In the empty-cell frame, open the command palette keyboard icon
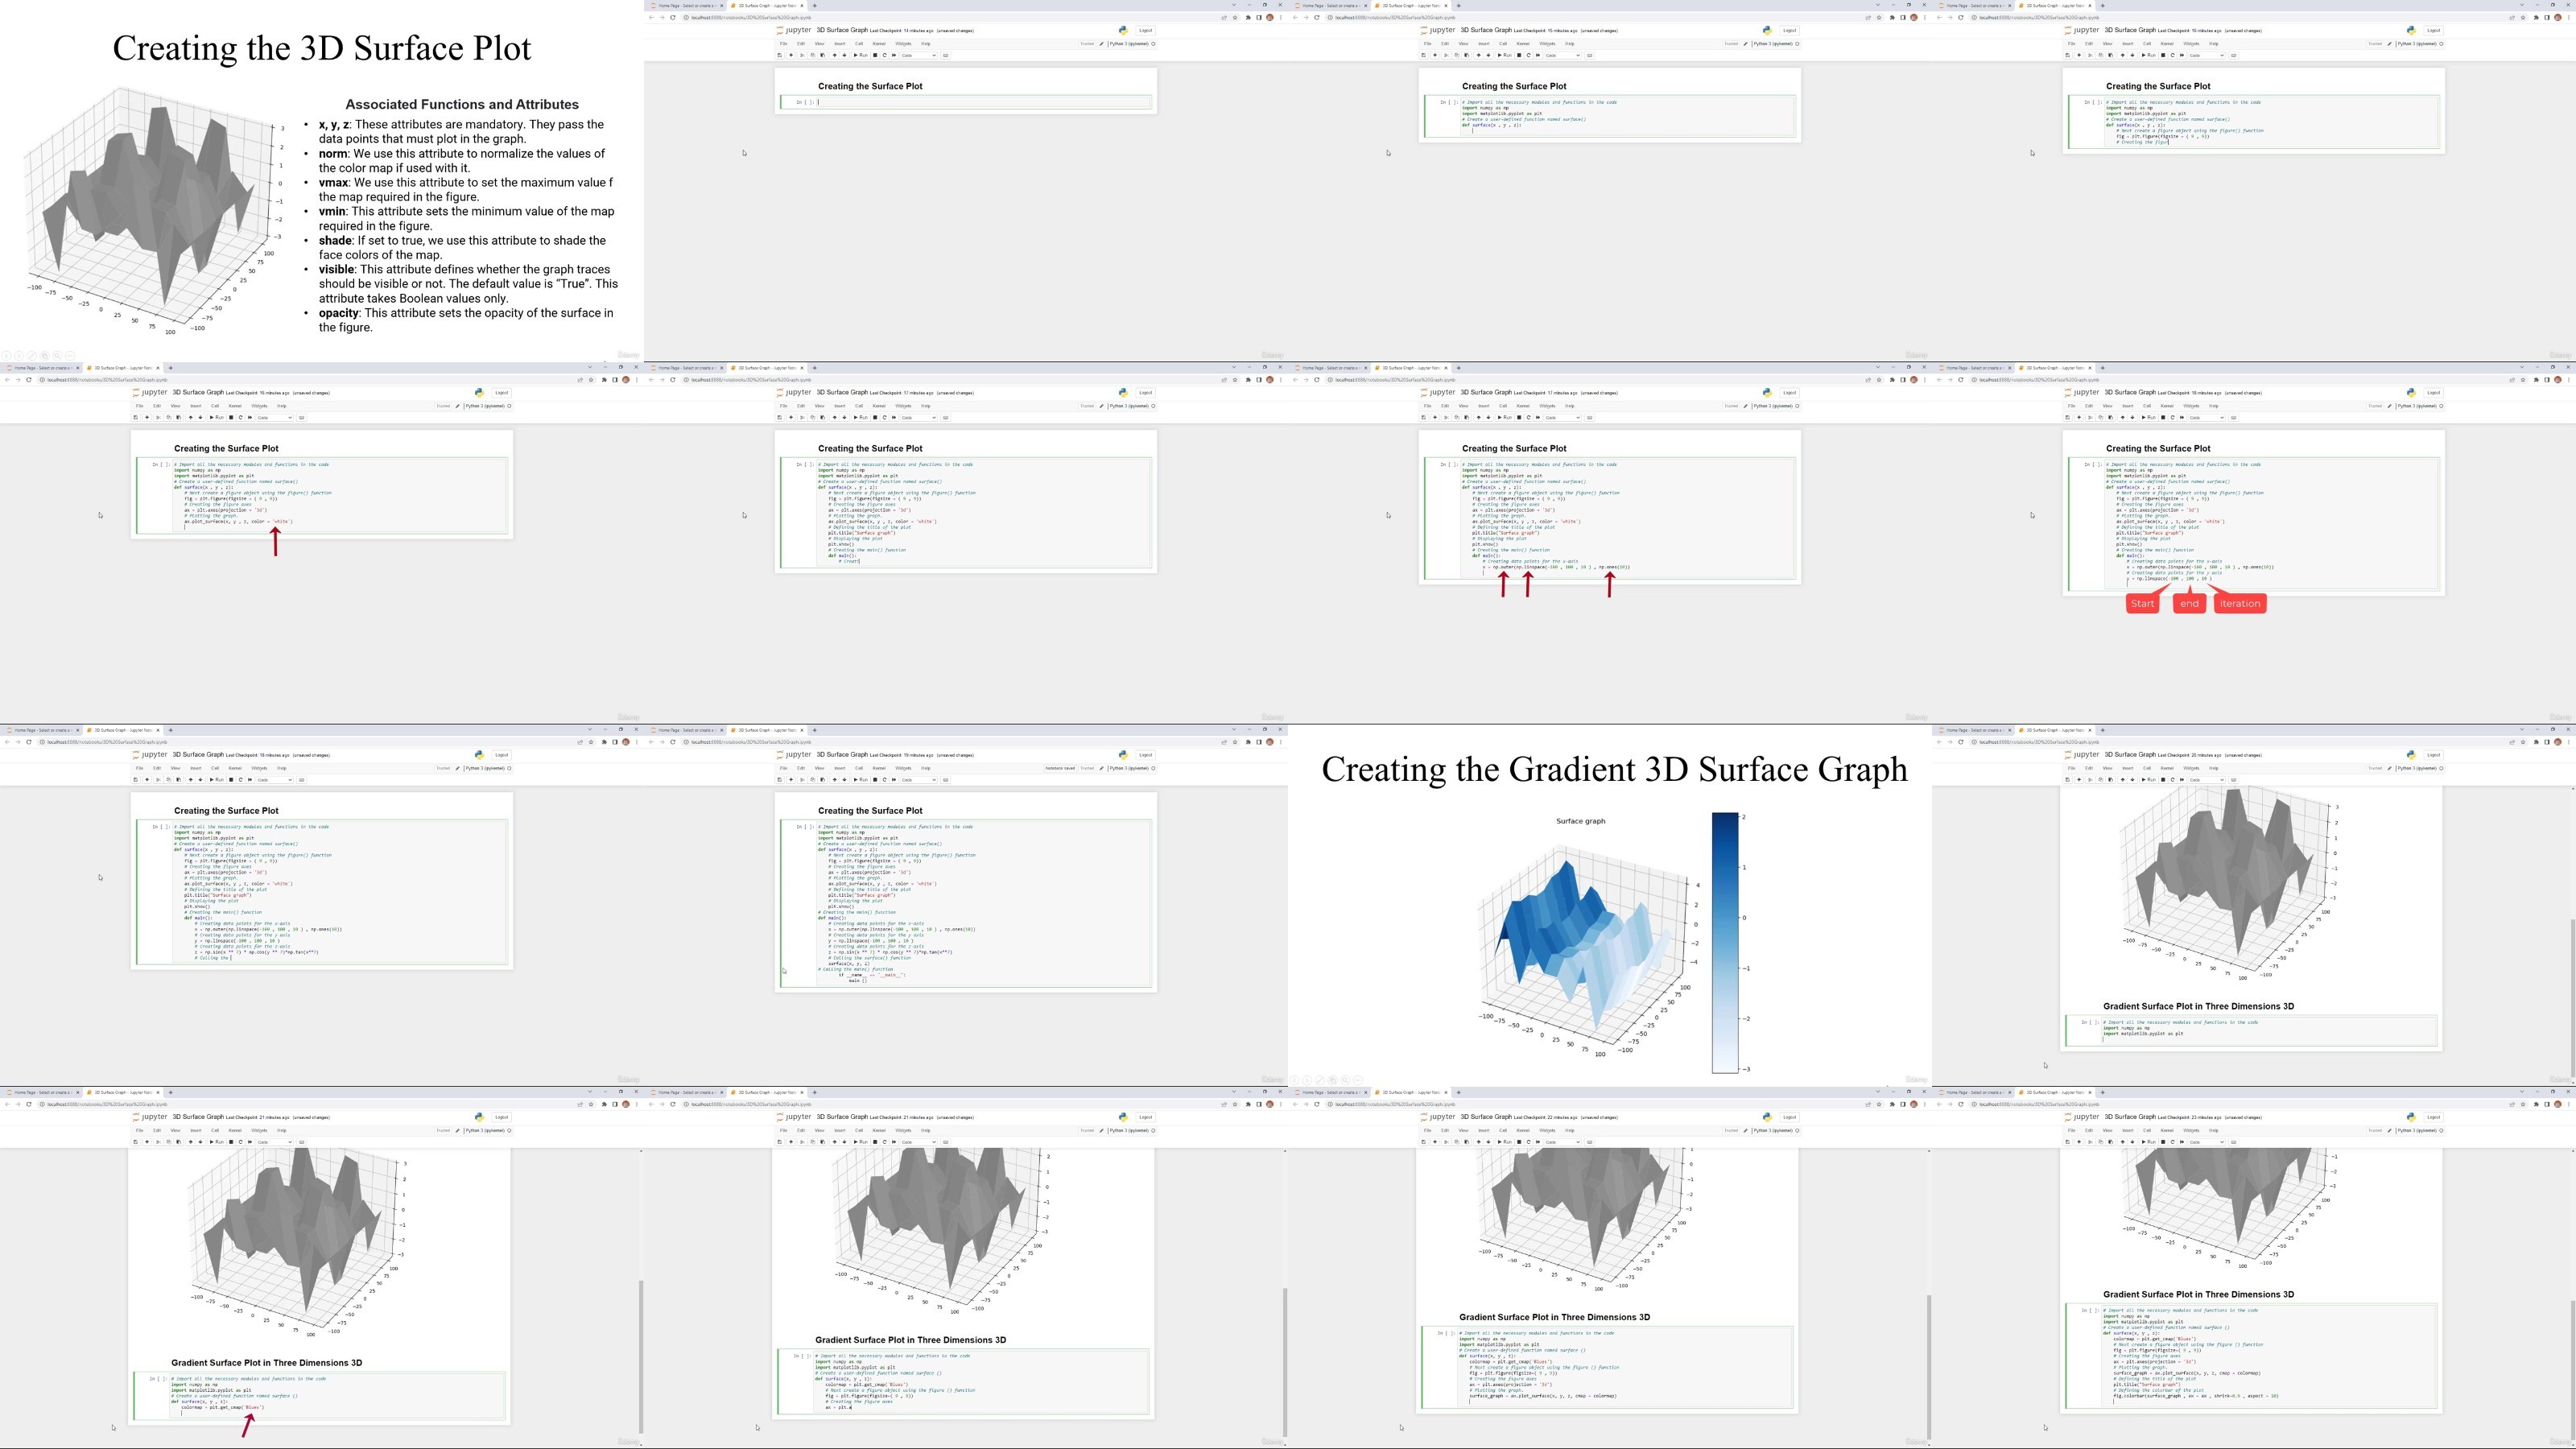Image resolution: width=2576 pixels, height=1449 pixels. [946, 55]
